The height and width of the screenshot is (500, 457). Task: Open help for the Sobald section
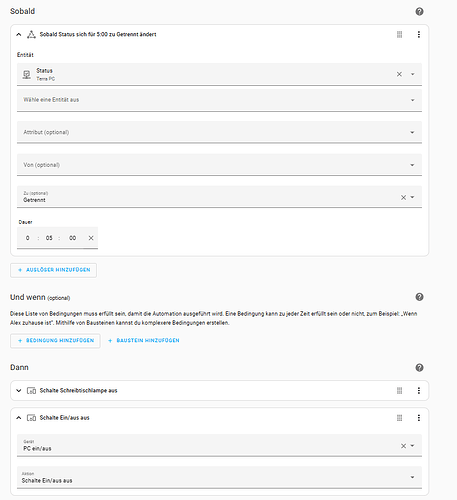[419, 12]
